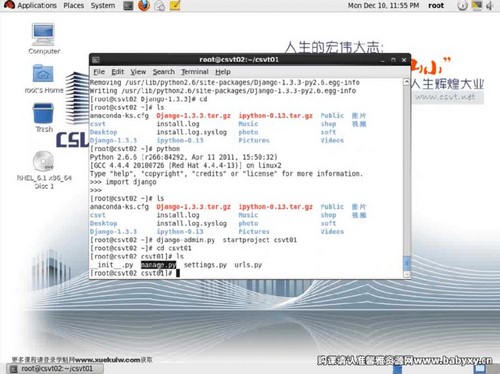Open the RHEL_6.1 x86_64 Disc 1 icon
The height and width of the screenshot is (374, 500).
[x=44, y=170]
